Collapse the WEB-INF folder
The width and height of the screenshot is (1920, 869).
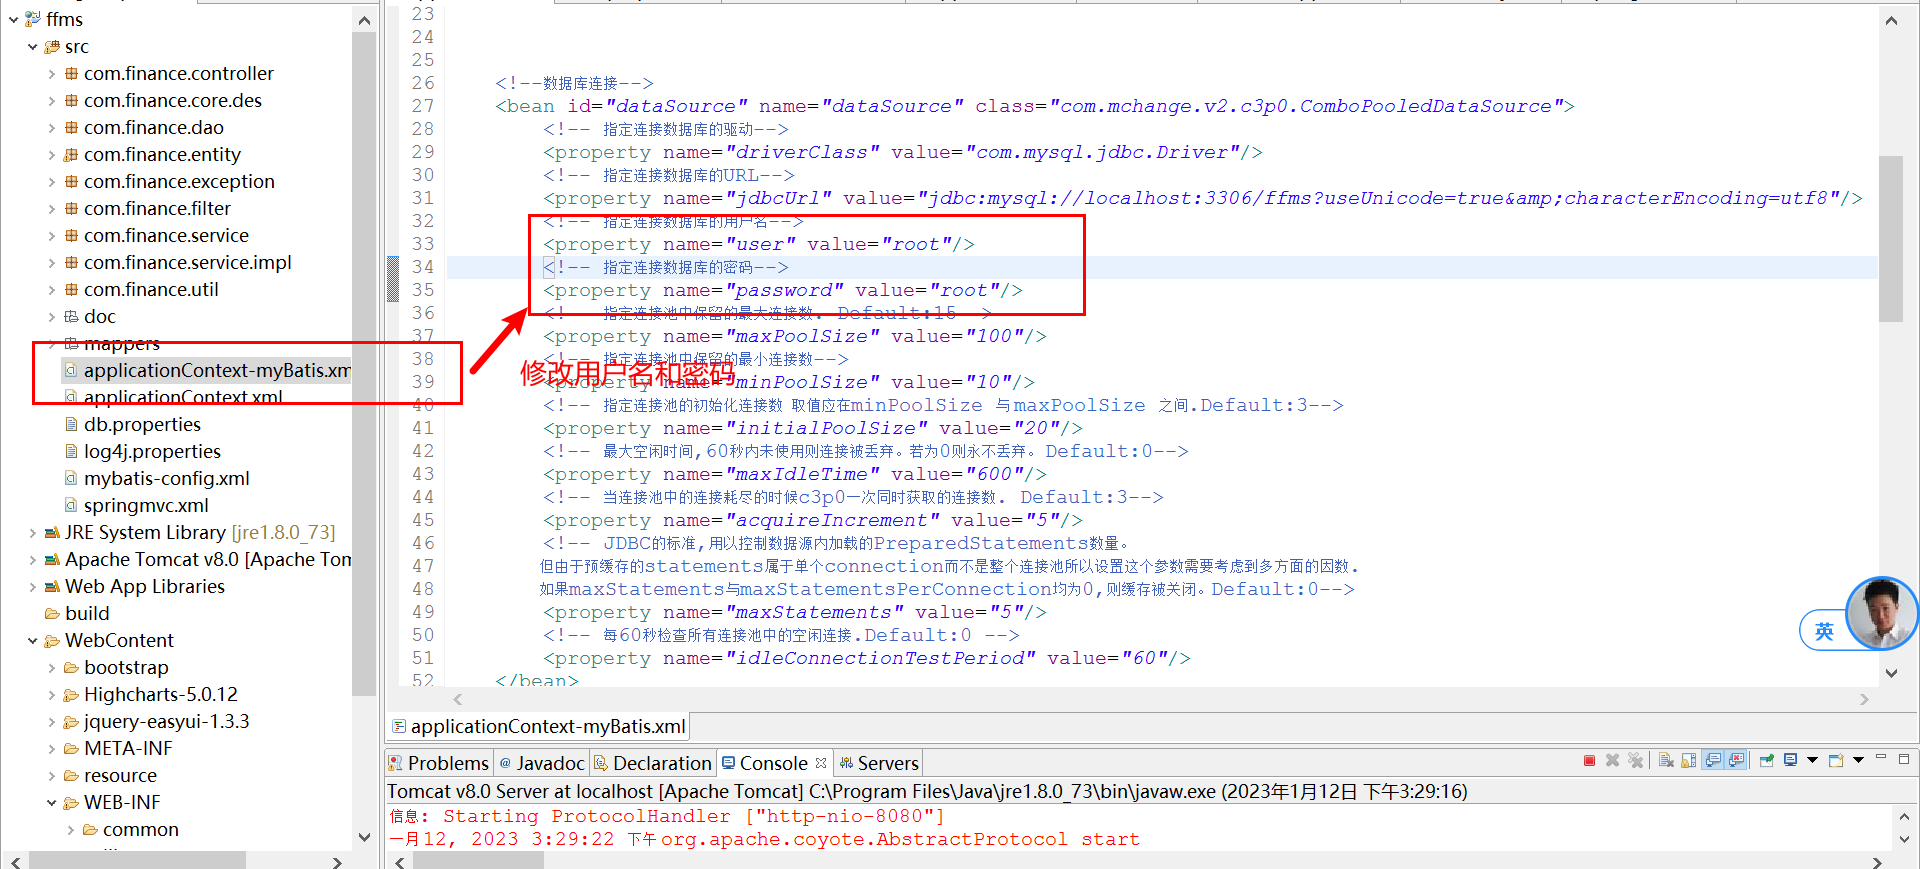(52, 802)
